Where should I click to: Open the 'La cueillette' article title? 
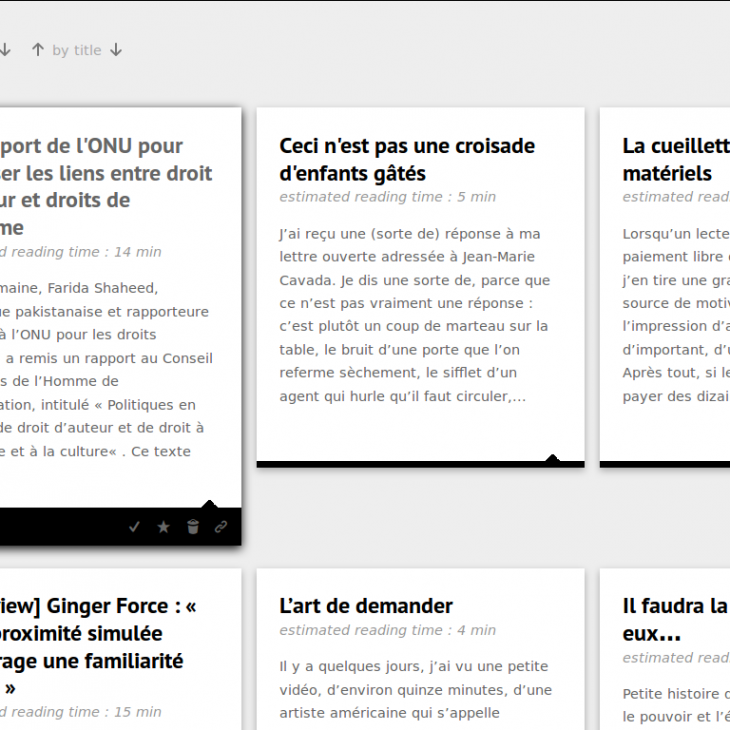(x=675, y=160)
